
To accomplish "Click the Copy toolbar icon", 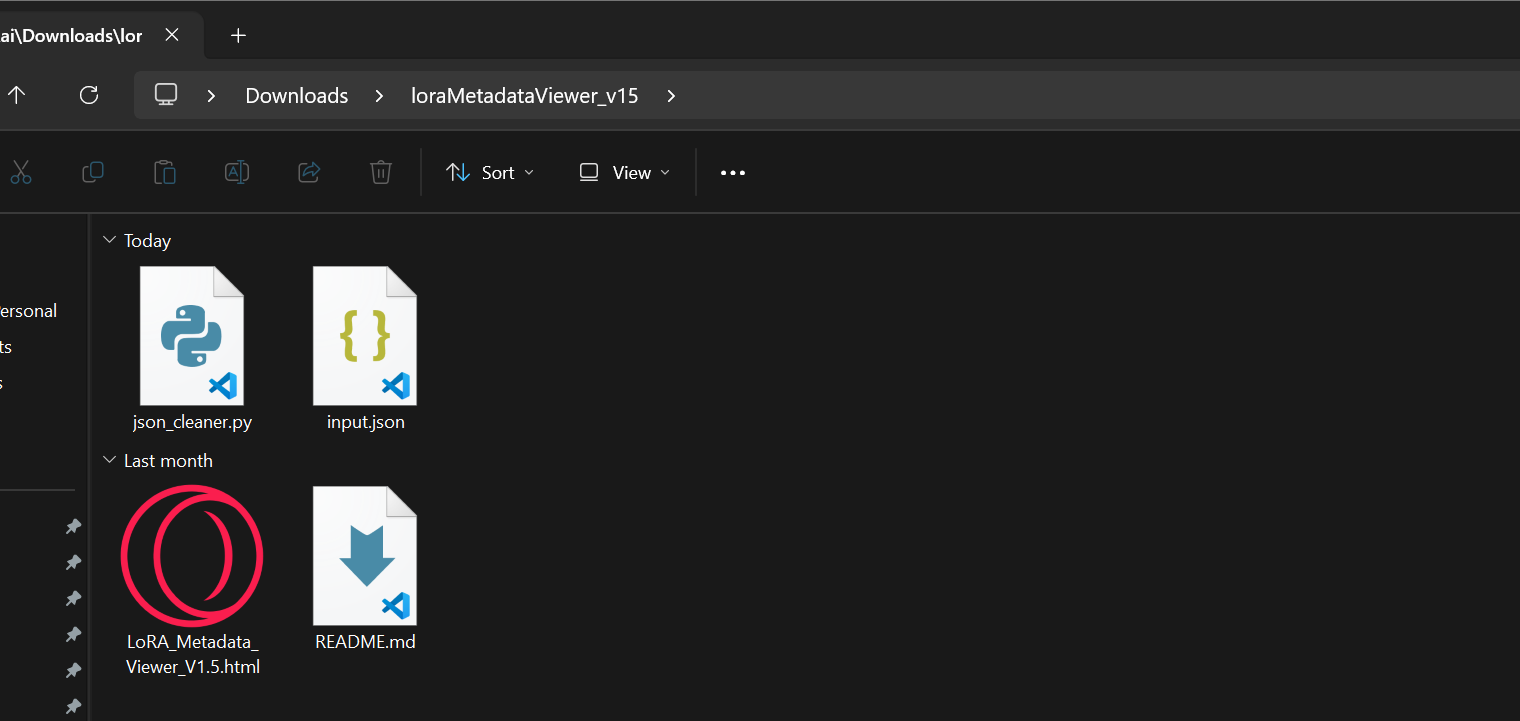I will tap(93, 172).
